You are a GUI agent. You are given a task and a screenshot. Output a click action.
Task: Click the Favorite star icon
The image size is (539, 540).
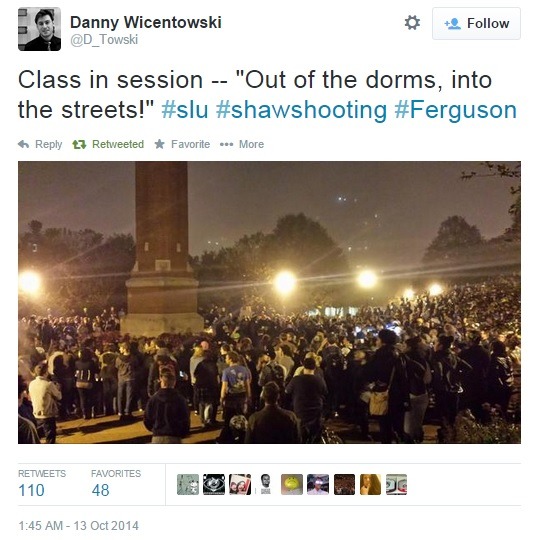tap(159, 144)
